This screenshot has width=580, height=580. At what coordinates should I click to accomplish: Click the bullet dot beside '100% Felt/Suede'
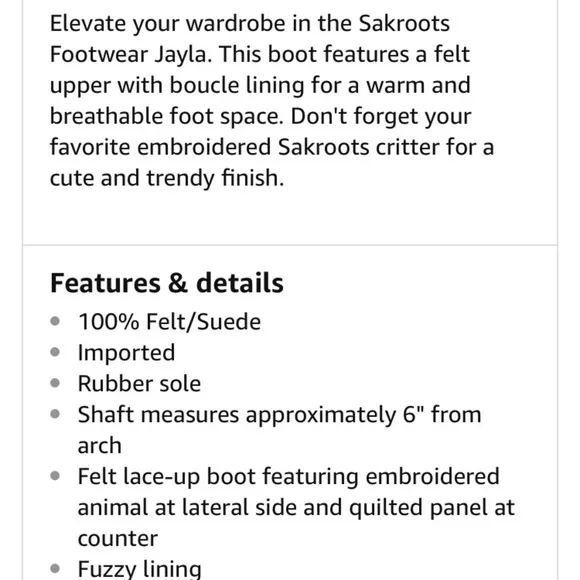click(55, 321)
